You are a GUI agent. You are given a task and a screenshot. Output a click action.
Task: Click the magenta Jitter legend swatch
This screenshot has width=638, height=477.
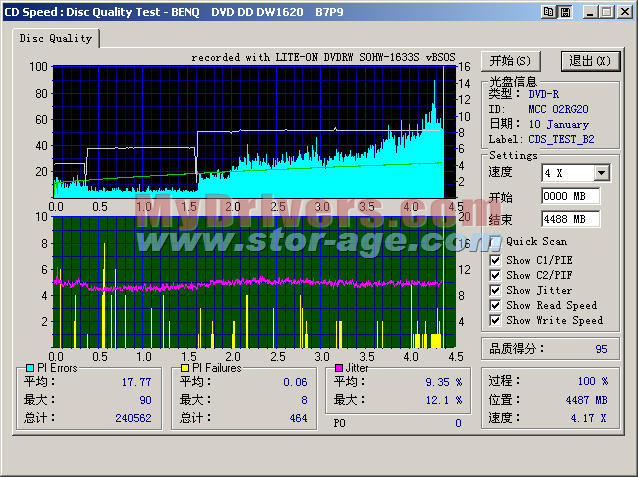pyautogui.click(x=338, y=368)
